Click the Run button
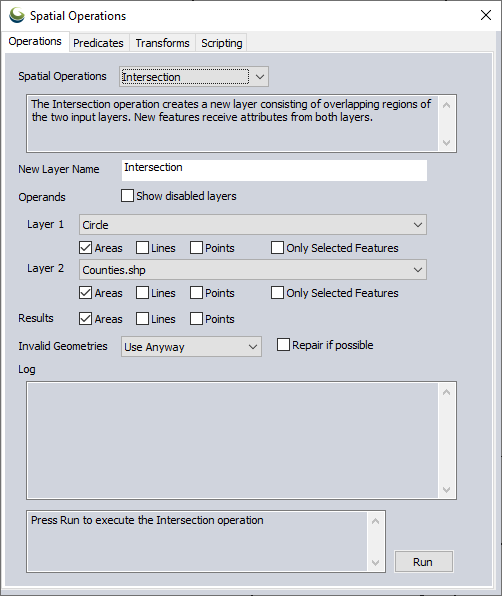This screenshot has height=596, width=502. point(424,562)
